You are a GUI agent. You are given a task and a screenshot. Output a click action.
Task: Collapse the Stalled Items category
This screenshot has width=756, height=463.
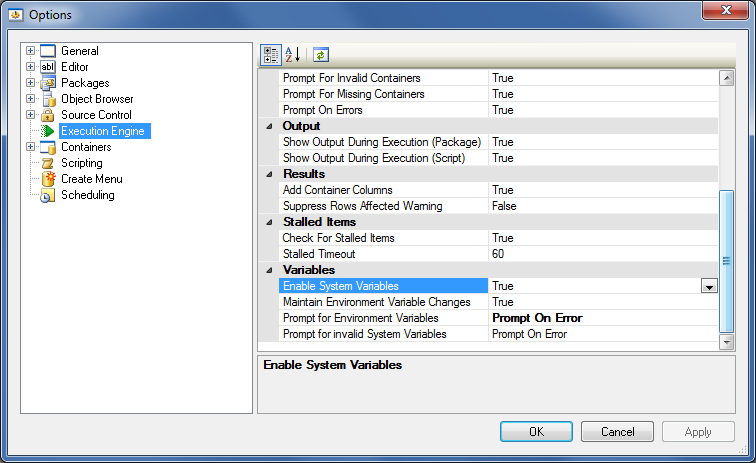point(269,222)
